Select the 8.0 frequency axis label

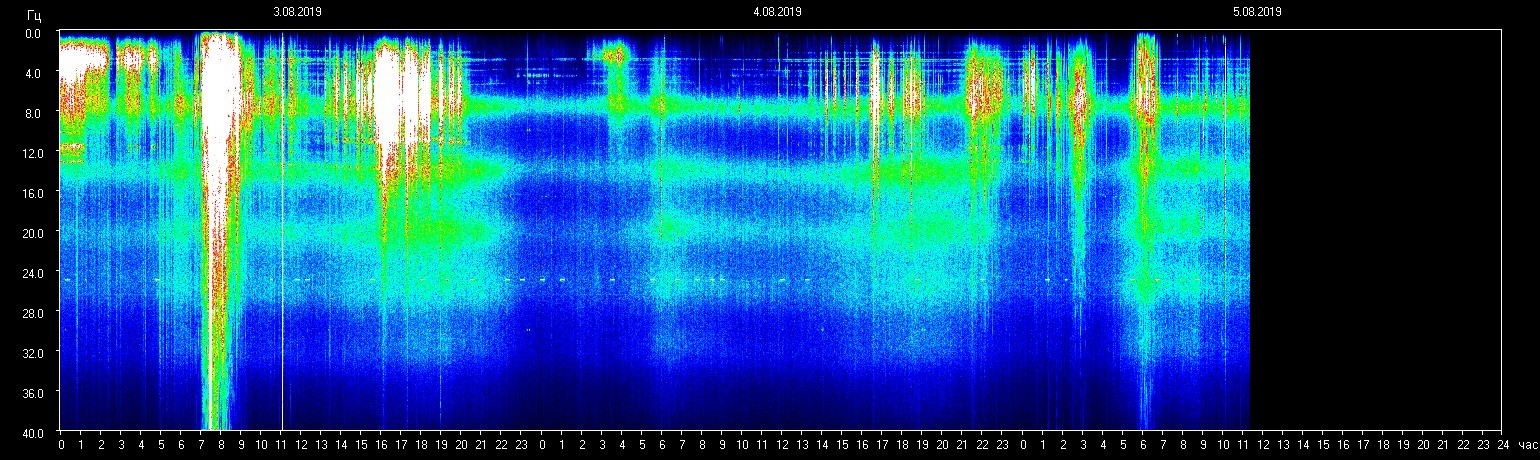point(33,113)
